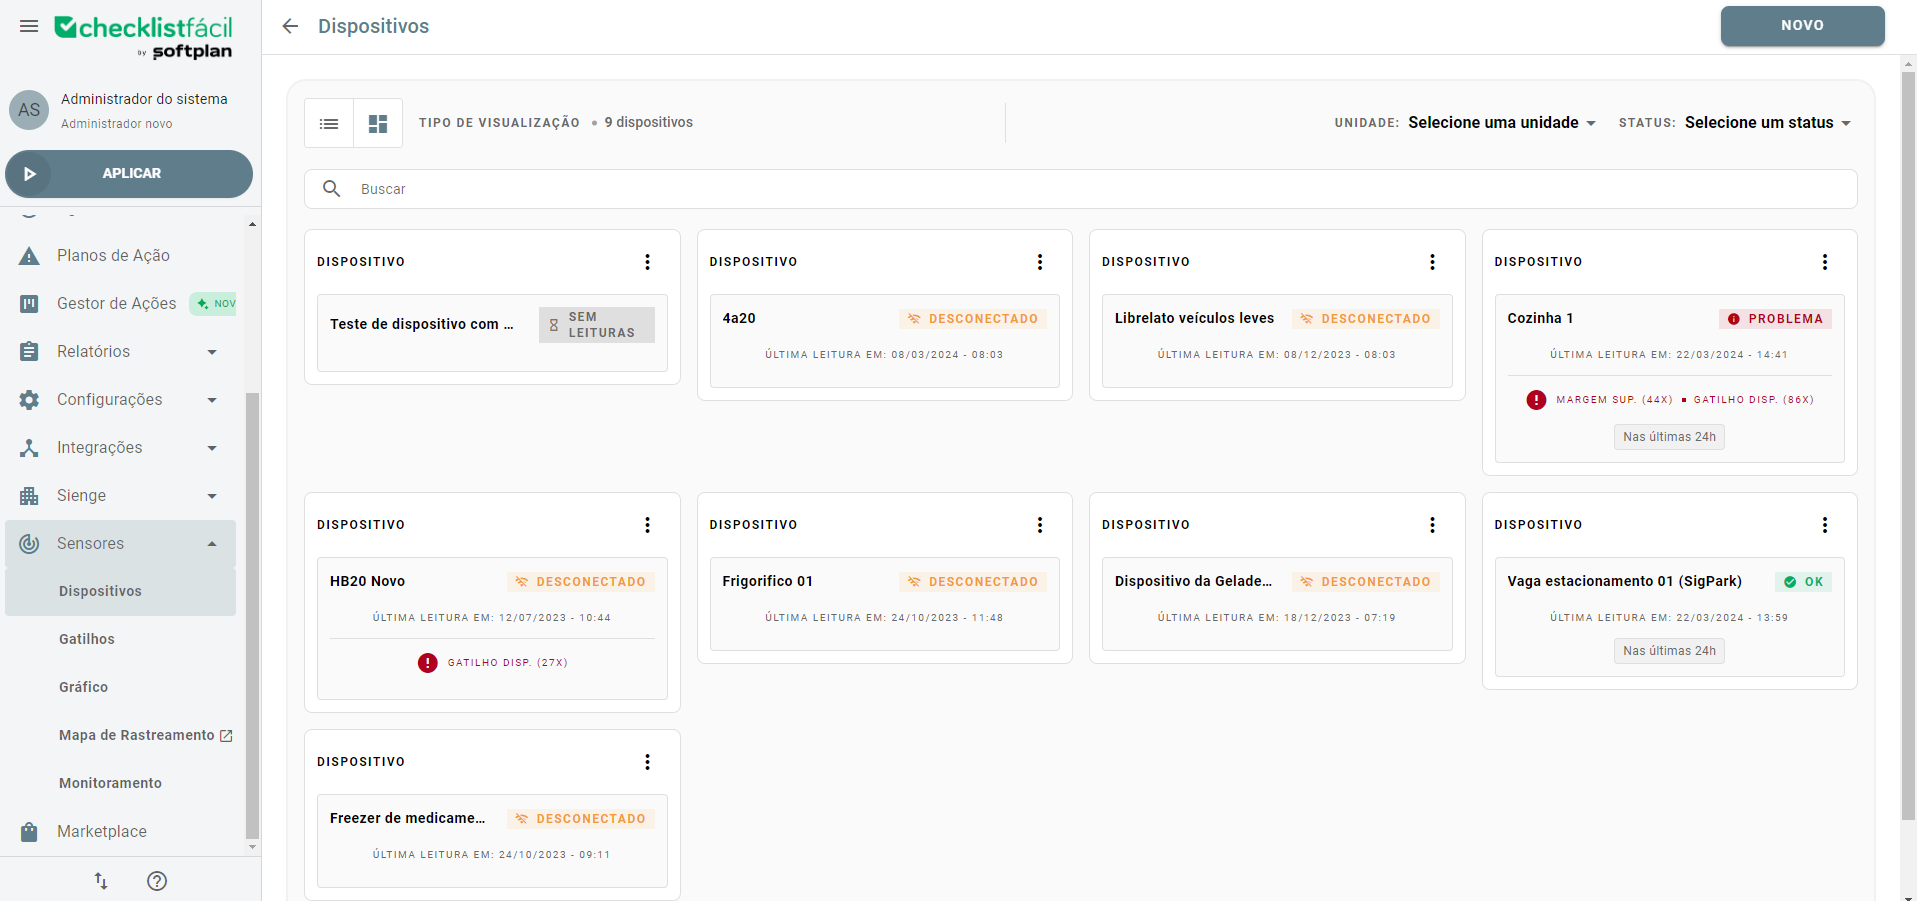Image resolution: width=1917 pixels, height=901 pixels.
Task: Open the external link for Mapa de Rastreamento
Action: (x=225, y=734)
